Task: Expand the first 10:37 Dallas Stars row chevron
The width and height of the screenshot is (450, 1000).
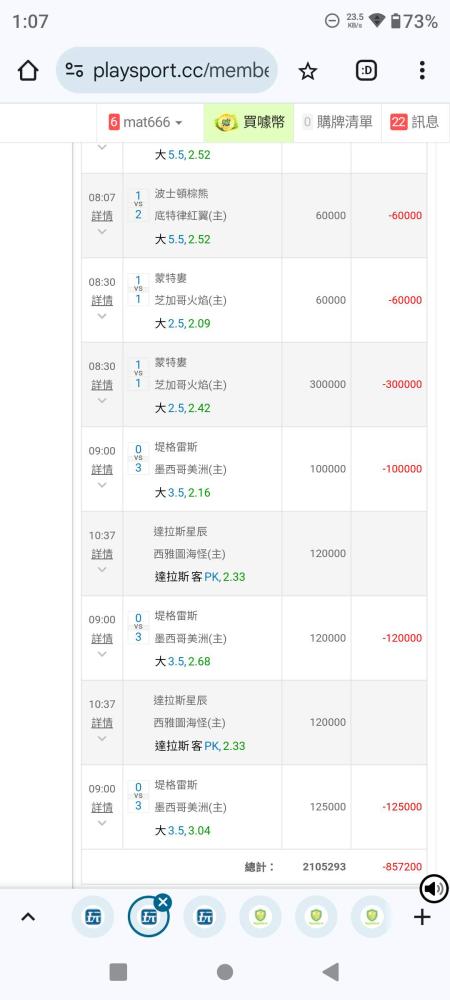Action: (x=102, y=570)
